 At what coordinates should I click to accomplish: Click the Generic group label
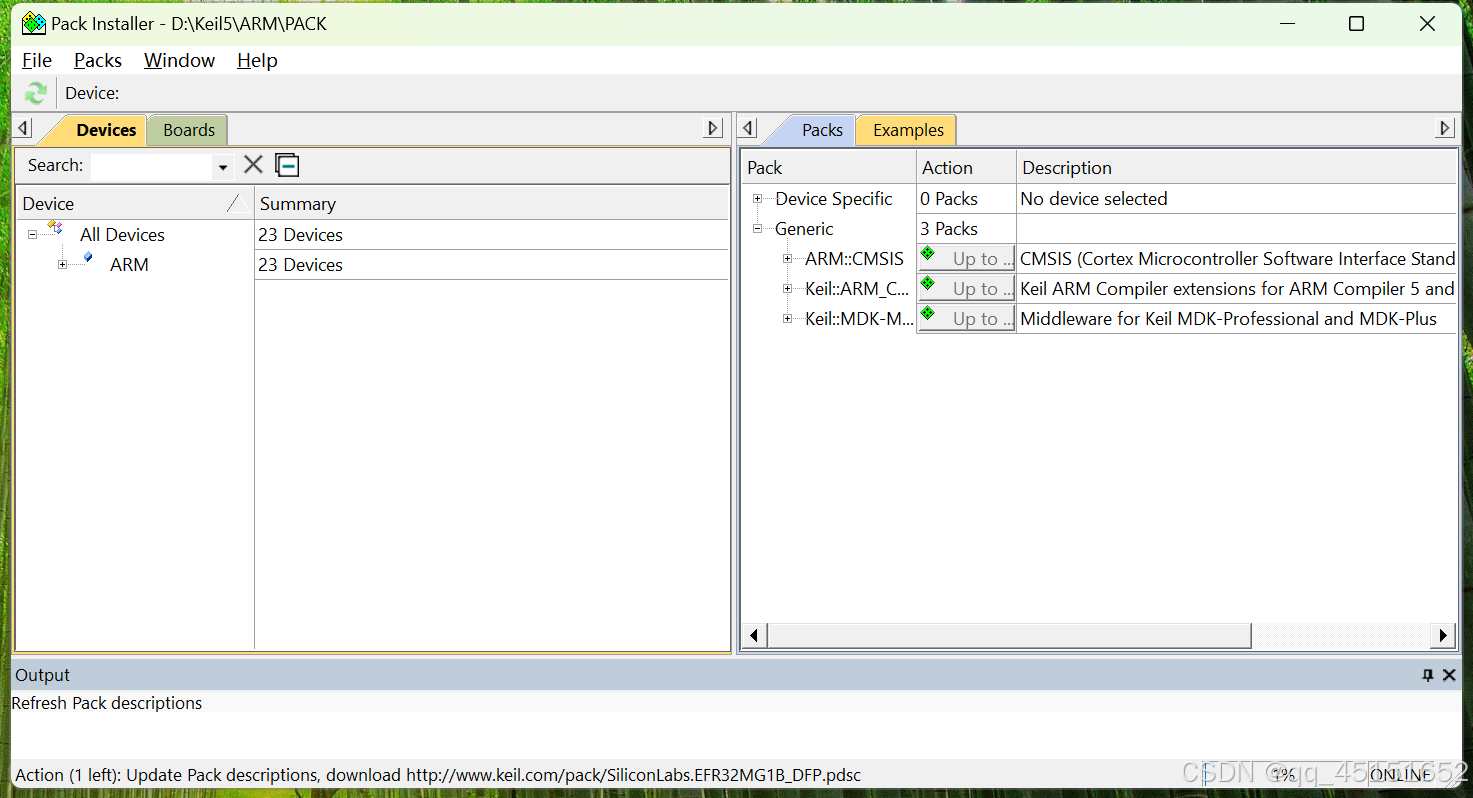(x=804, y=229)
